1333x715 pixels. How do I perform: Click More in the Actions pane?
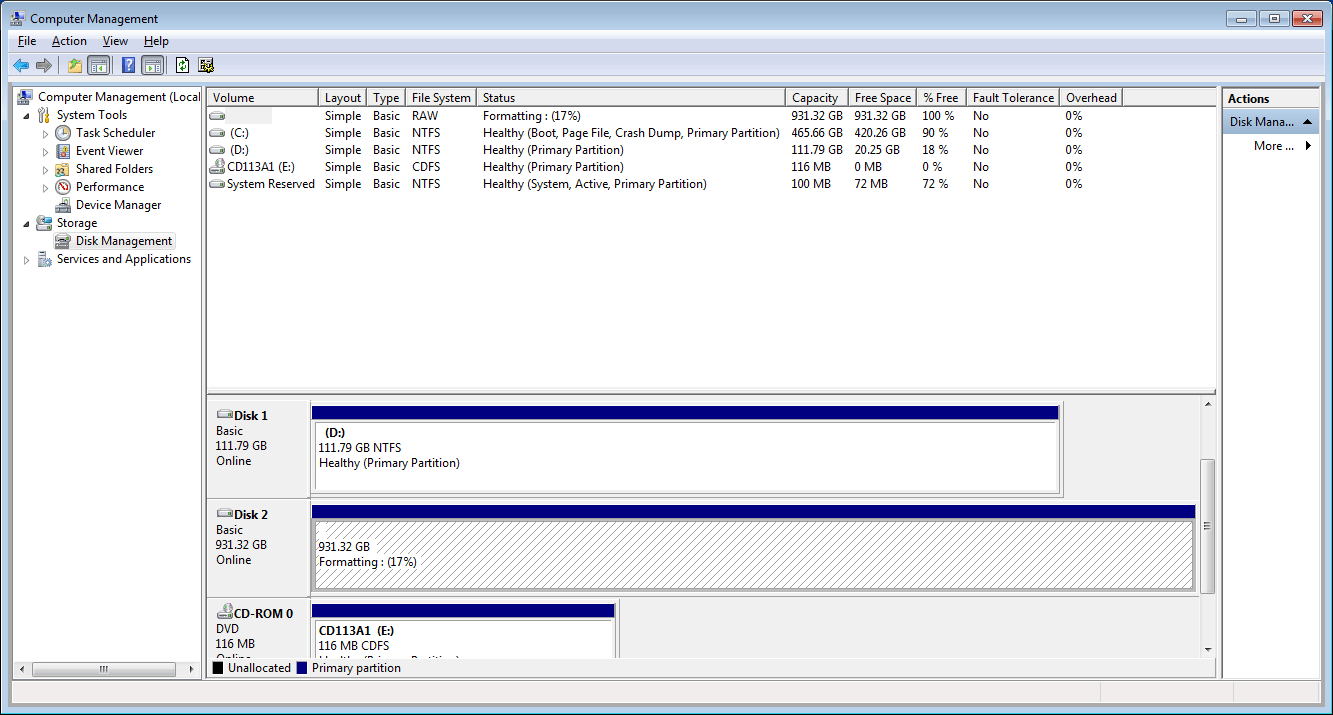(x=1272, y=145)
